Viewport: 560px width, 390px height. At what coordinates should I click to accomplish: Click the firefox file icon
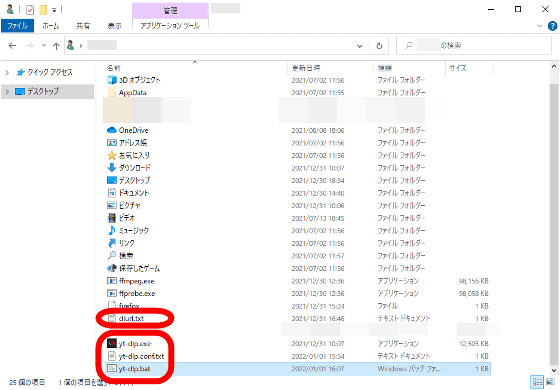112,306
